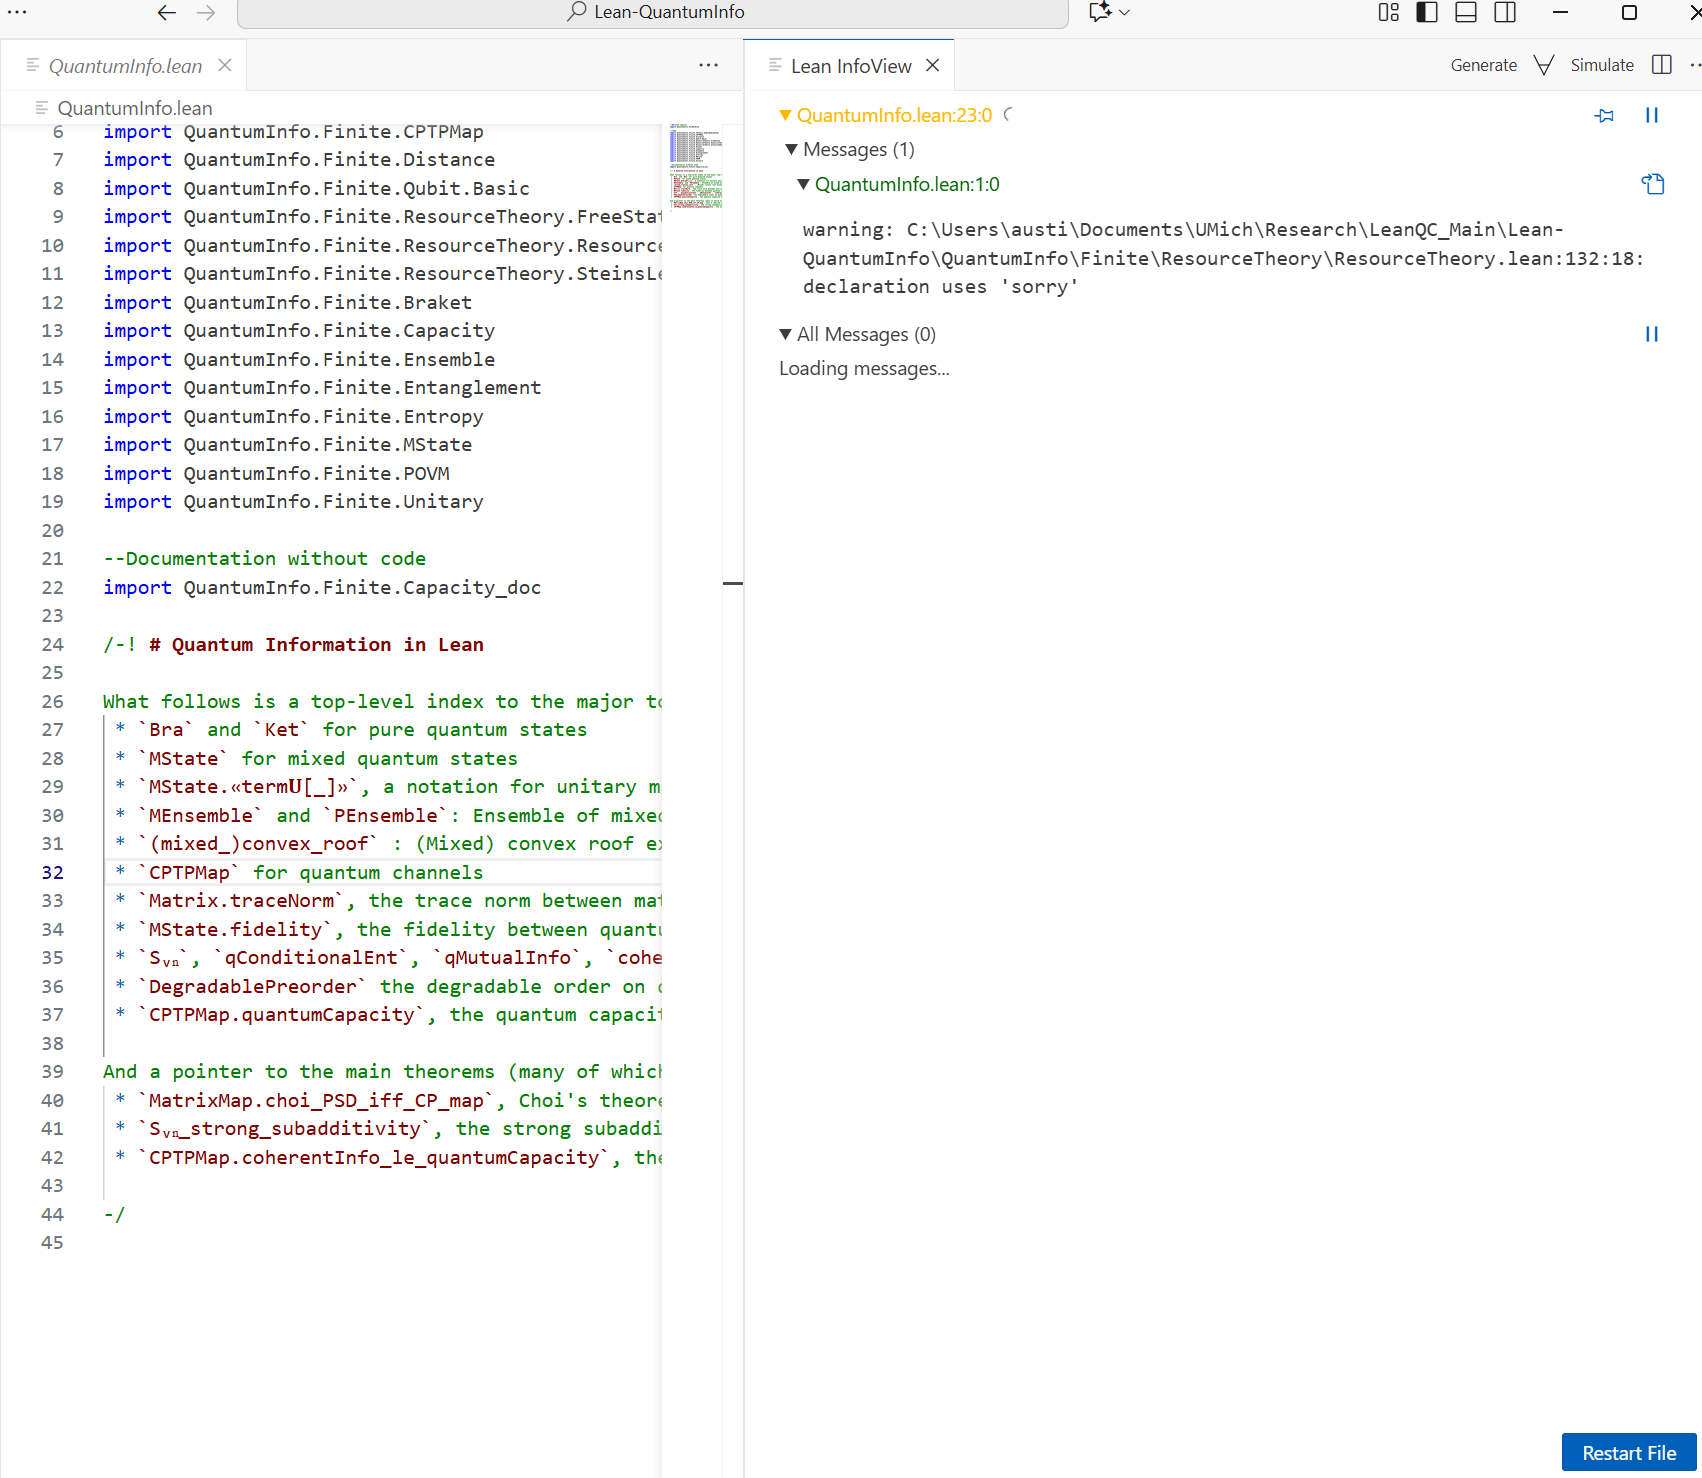Toggle the secondary side bar visibility
This screenshot has width=1702, height=1478.
1505,12
